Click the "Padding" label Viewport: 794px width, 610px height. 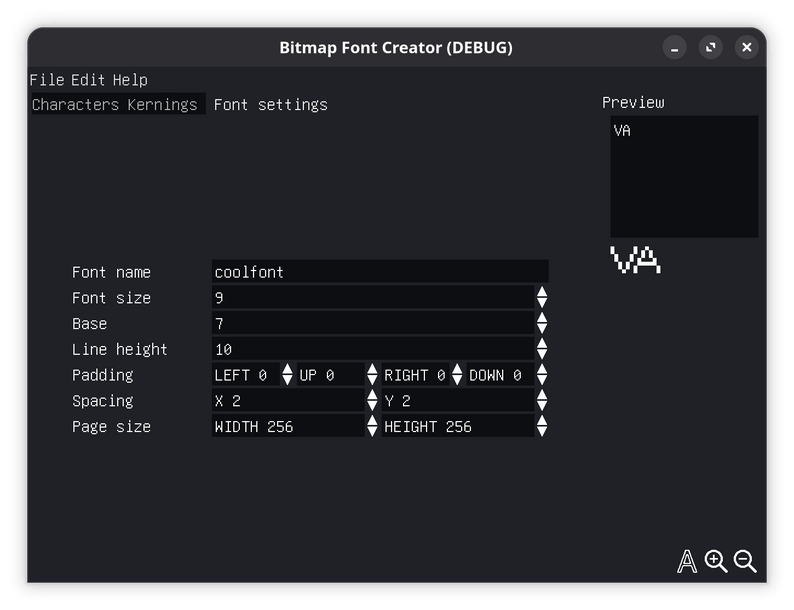tap(102, 376)
